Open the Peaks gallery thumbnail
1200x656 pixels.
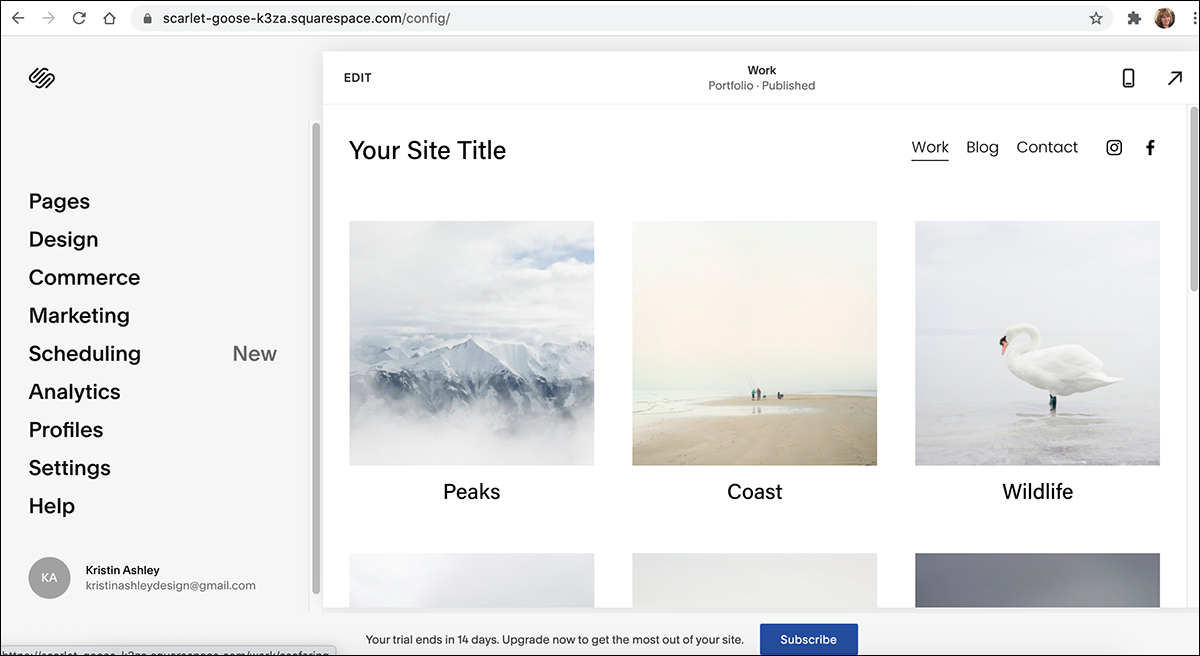point(471,343)
